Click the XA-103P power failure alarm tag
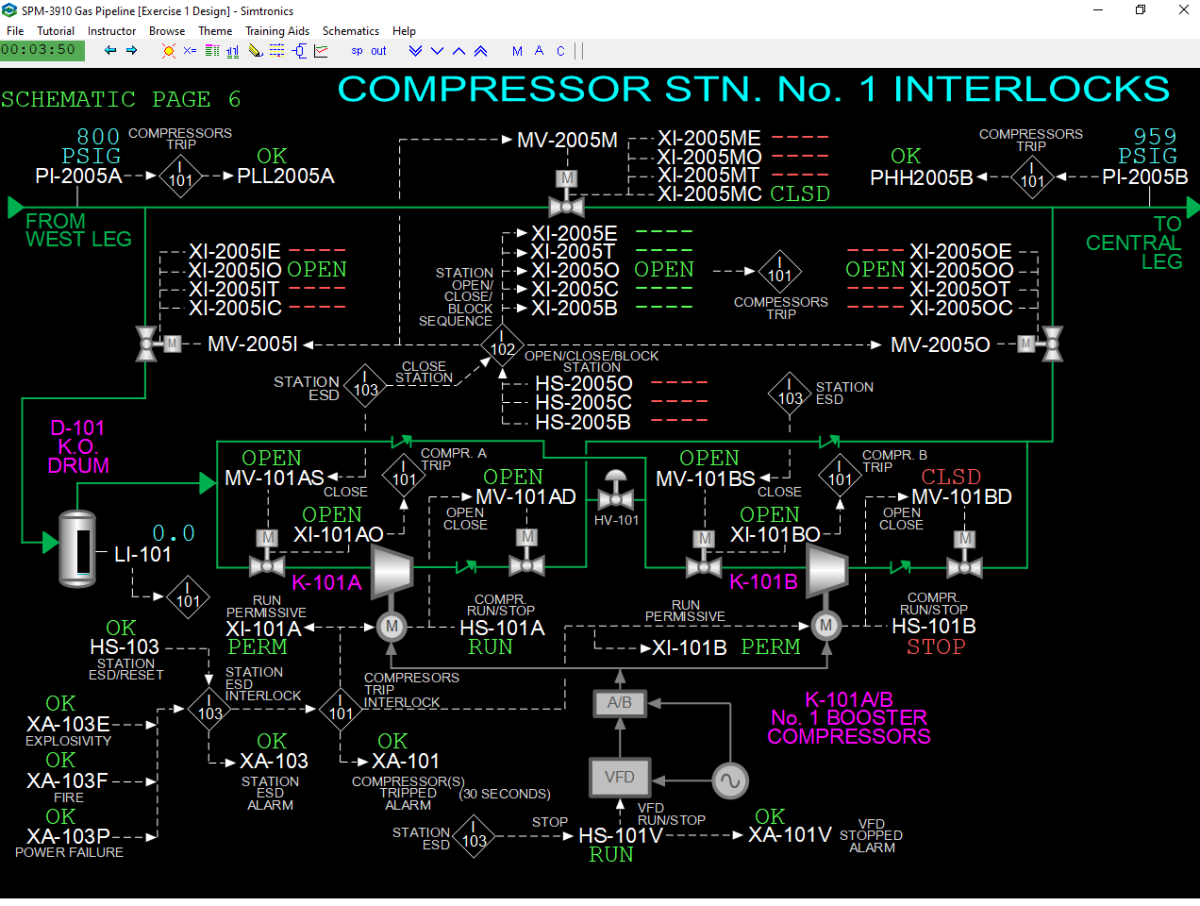 [69, 836]
